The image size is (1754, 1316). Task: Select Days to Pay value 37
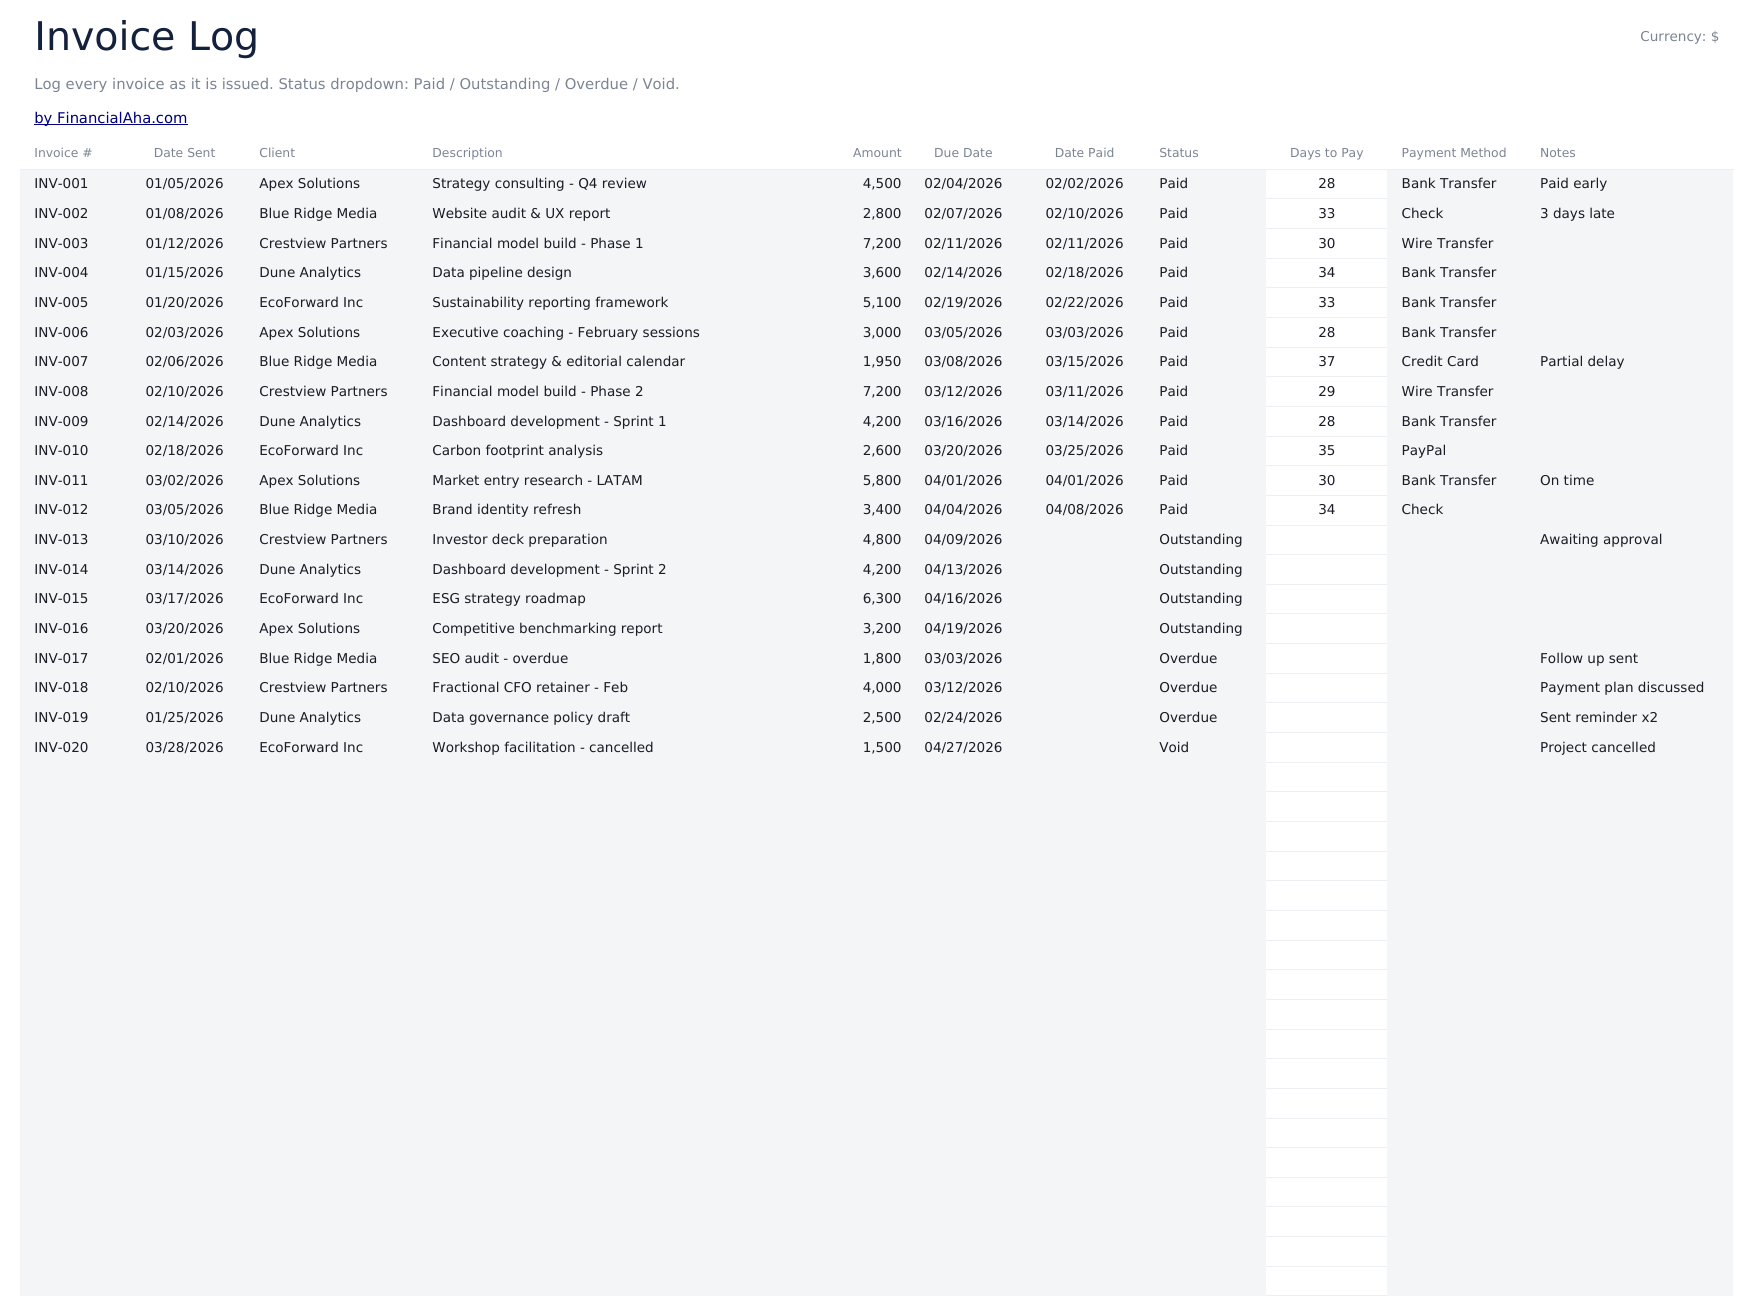pos(1326,362)
